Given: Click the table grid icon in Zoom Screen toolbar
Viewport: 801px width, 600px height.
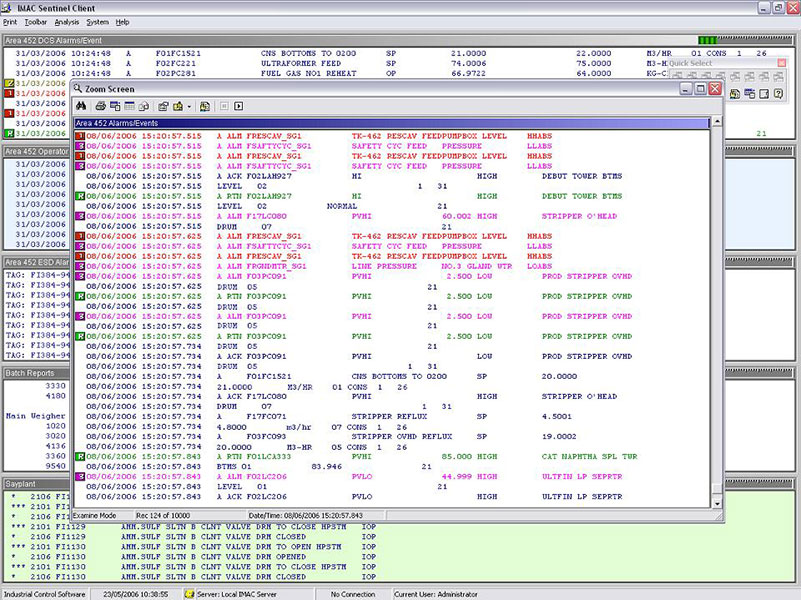Looking at the screenshot, I should (x=130, y=106).
